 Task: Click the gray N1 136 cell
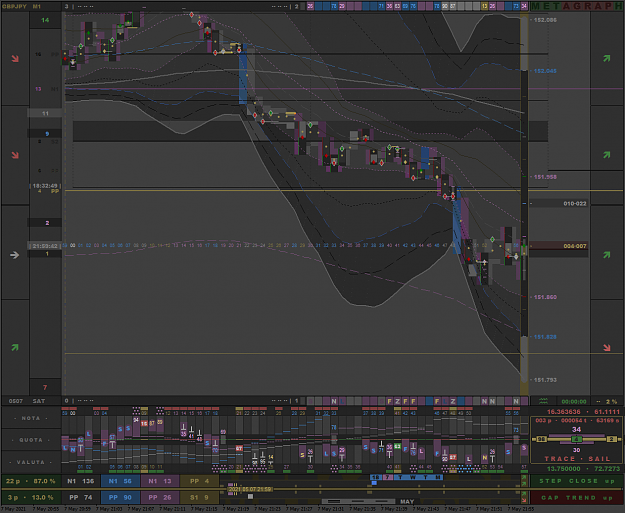pyautogui.click(x=81, y=481)
